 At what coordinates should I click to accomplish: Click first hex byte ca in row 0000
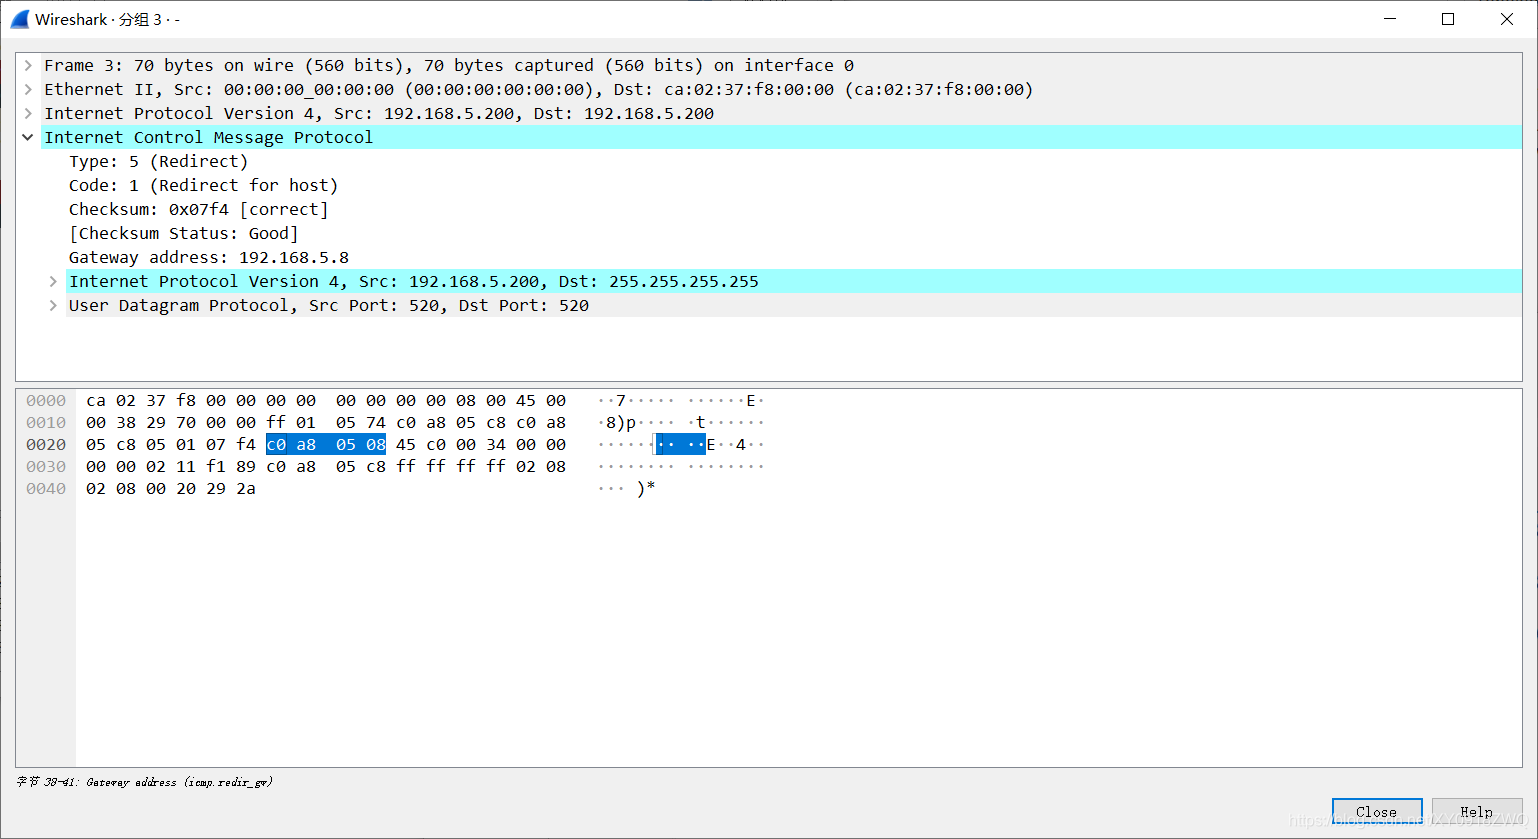pos(96,400)
